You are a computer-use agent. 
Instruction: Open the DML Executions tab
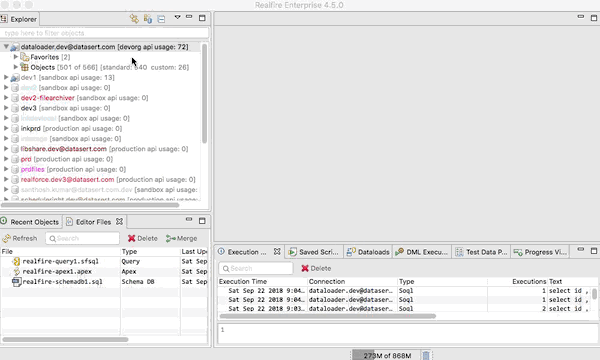422,252
